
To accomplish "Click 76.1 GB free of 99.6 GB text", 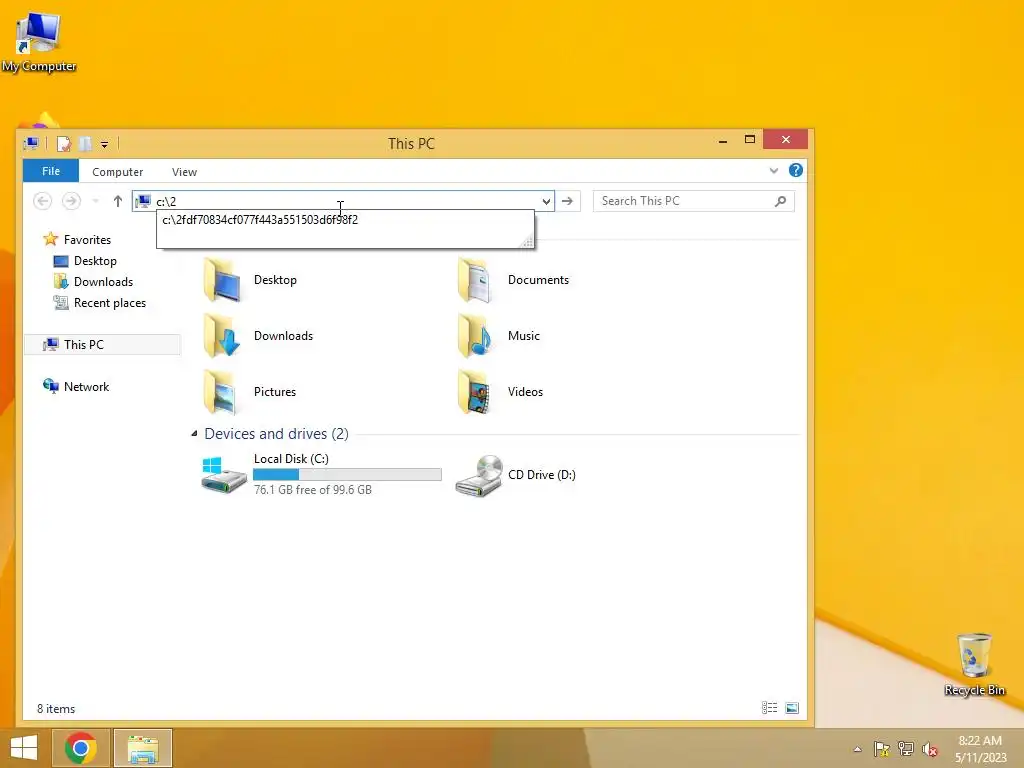I will pos(313,490).
